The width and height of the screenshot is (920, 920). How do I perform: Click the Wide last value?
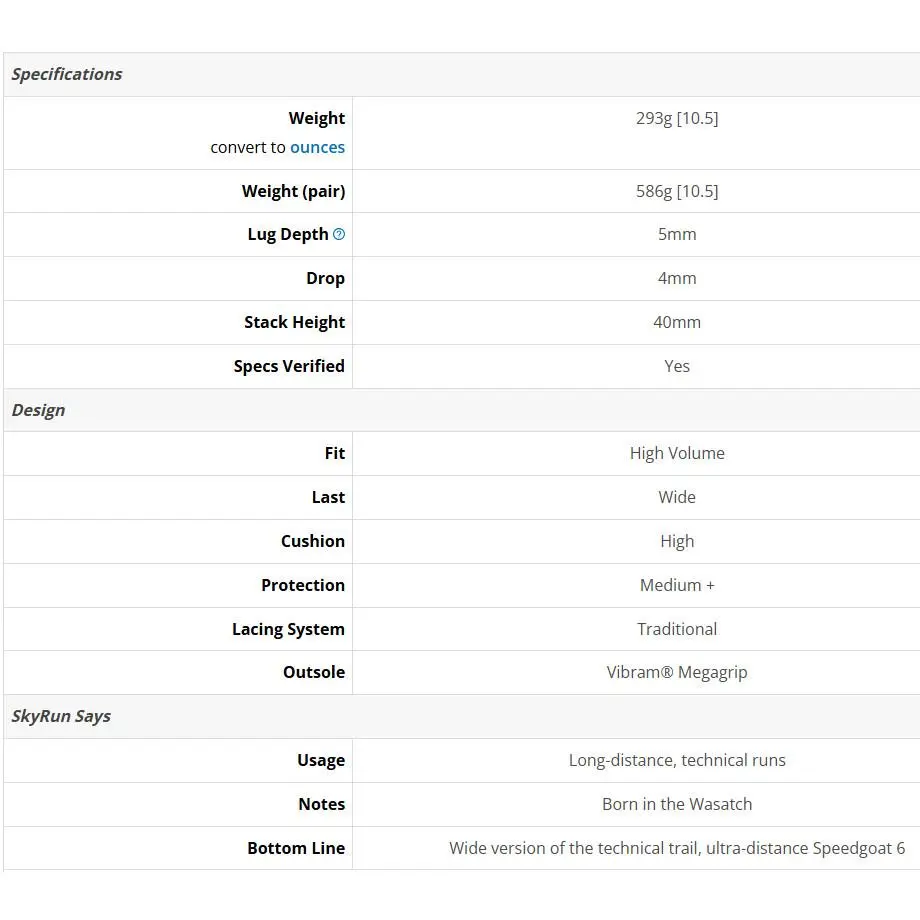tap(677, 497)
